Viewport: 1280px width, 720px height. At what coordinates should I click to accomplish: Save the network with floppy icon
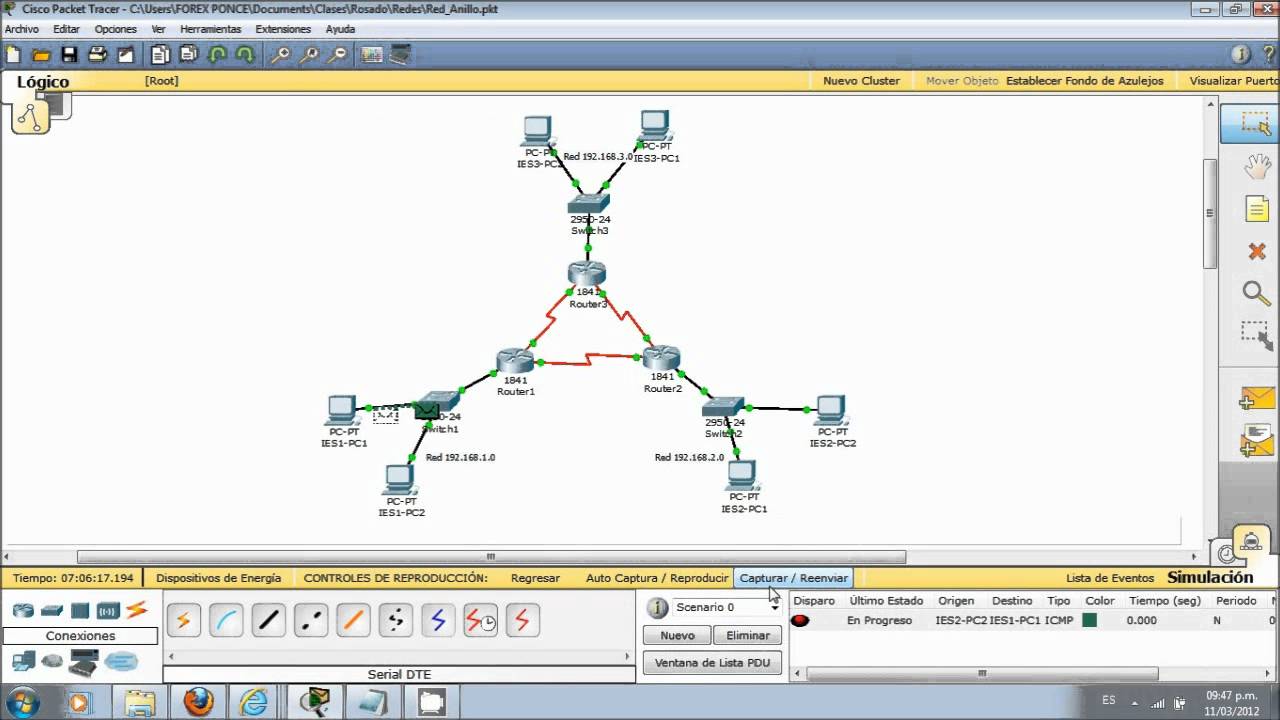click(69, 55)
